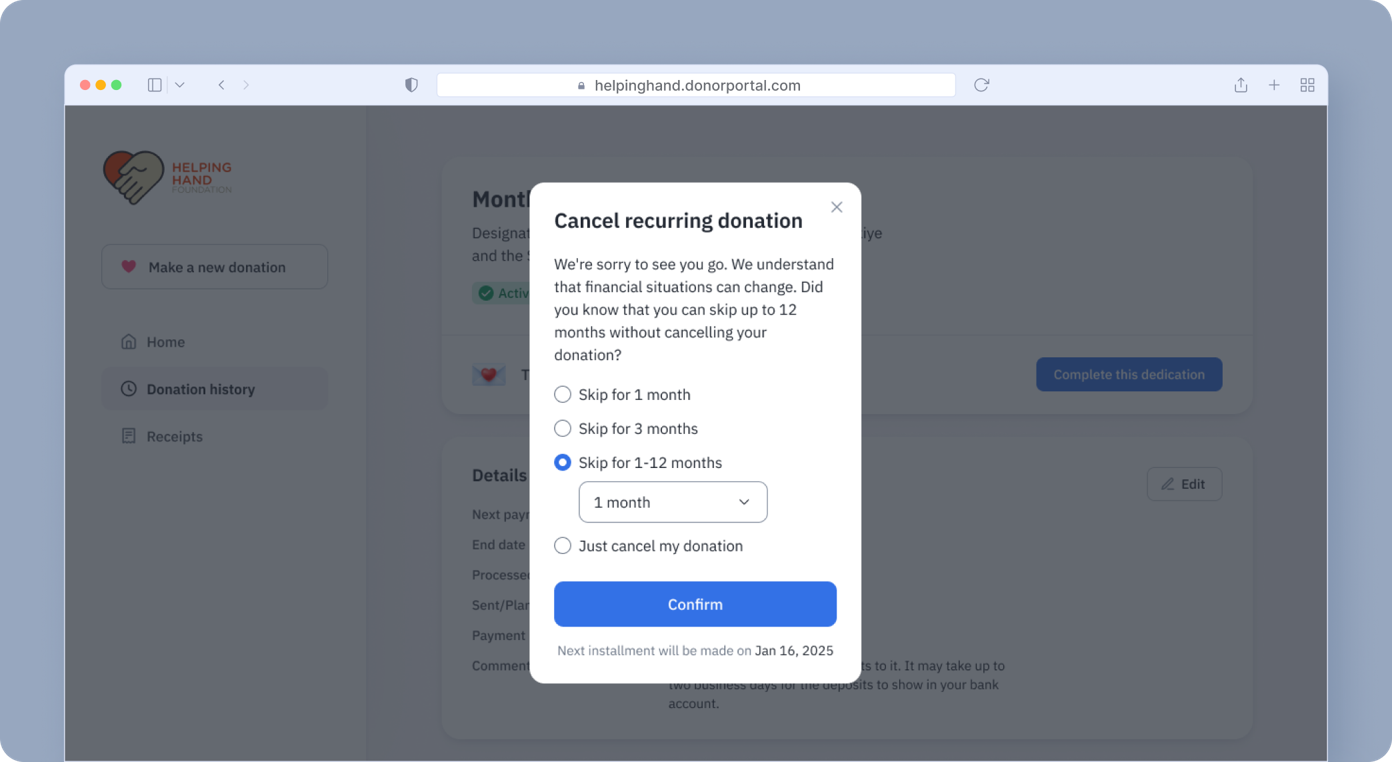Click Complete this dedication
1392x762 pixels.
point(1129,374)
